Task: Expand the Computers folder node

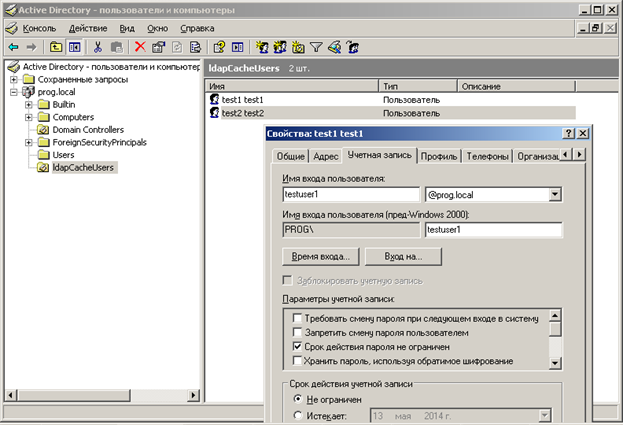Action: tap(29, 117)
